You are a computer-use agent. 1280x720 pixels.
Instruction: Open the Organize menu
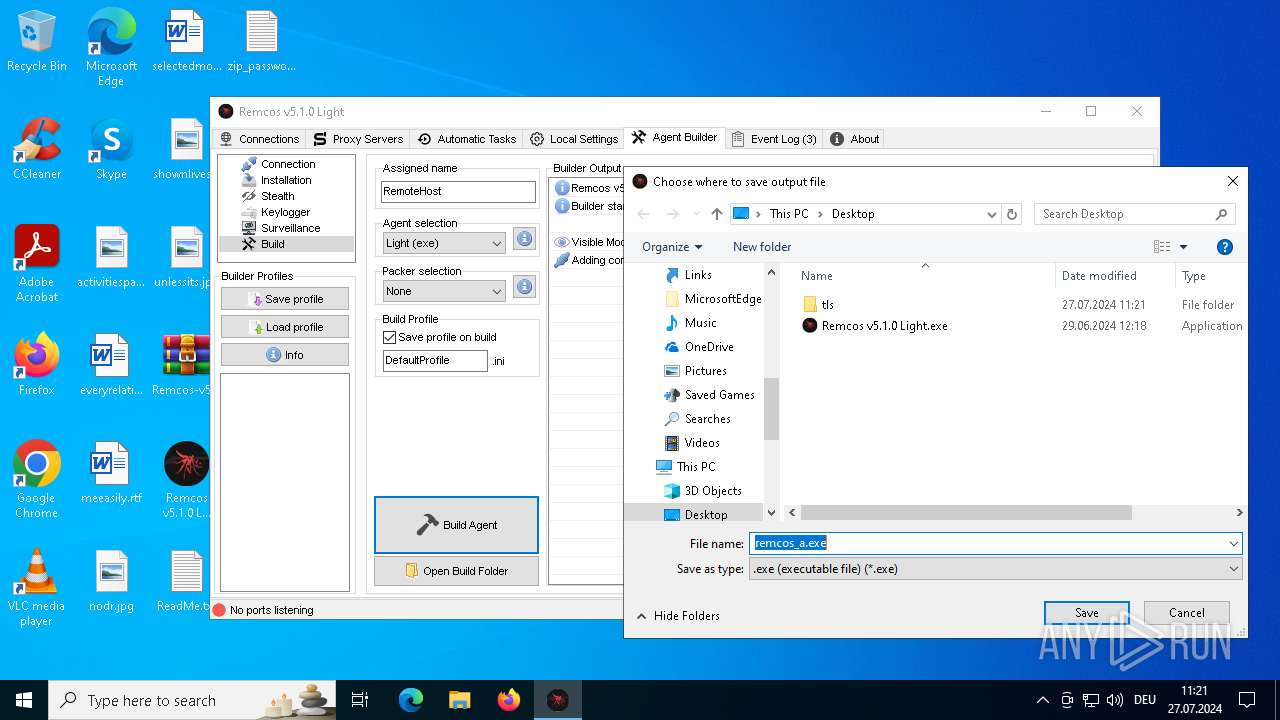[x=672, y=247]
